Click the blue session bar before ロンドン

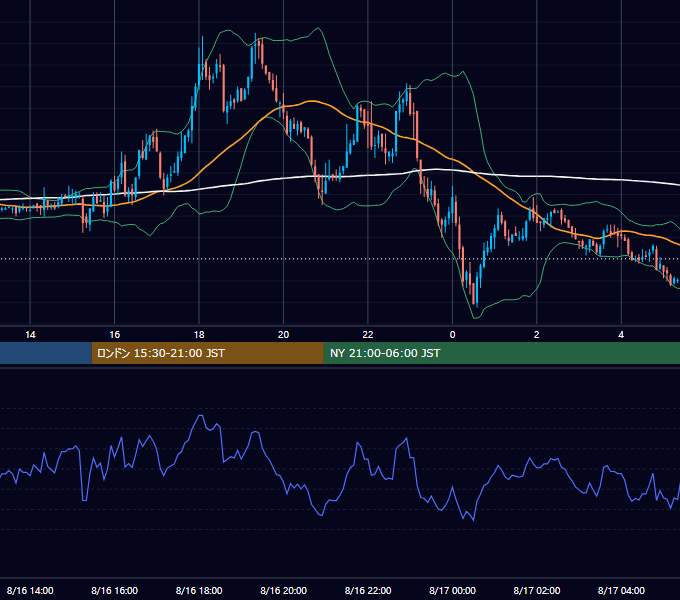tap(46, 353)
